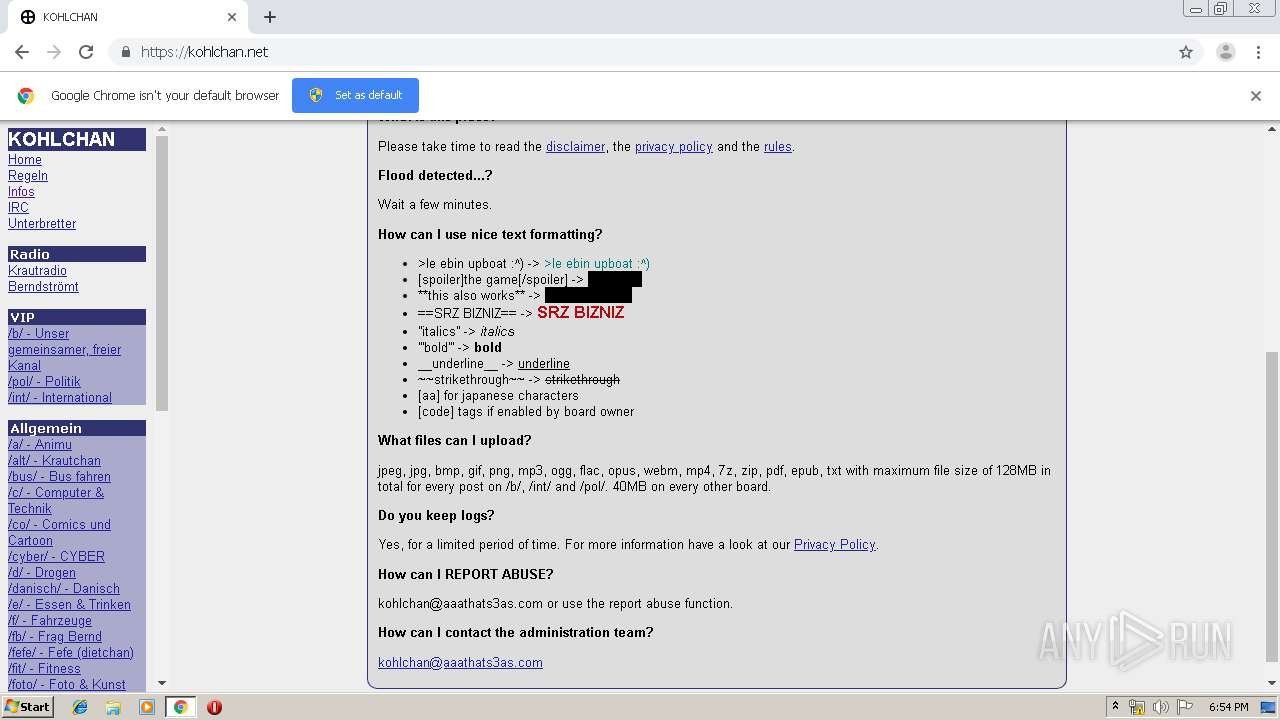Open the media player taskbar icon
Screen dimensions: 1280x720
tap(147, 707)
